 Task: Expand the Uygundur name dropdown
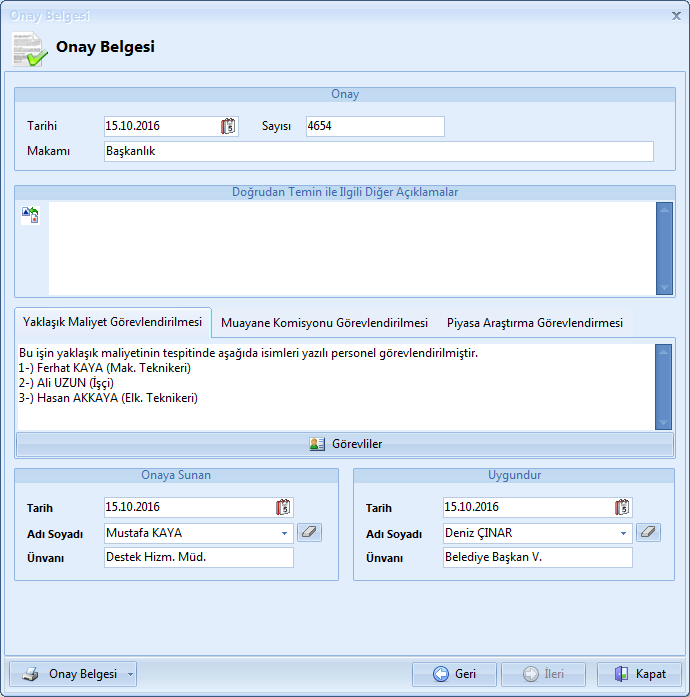click(623, 533)
